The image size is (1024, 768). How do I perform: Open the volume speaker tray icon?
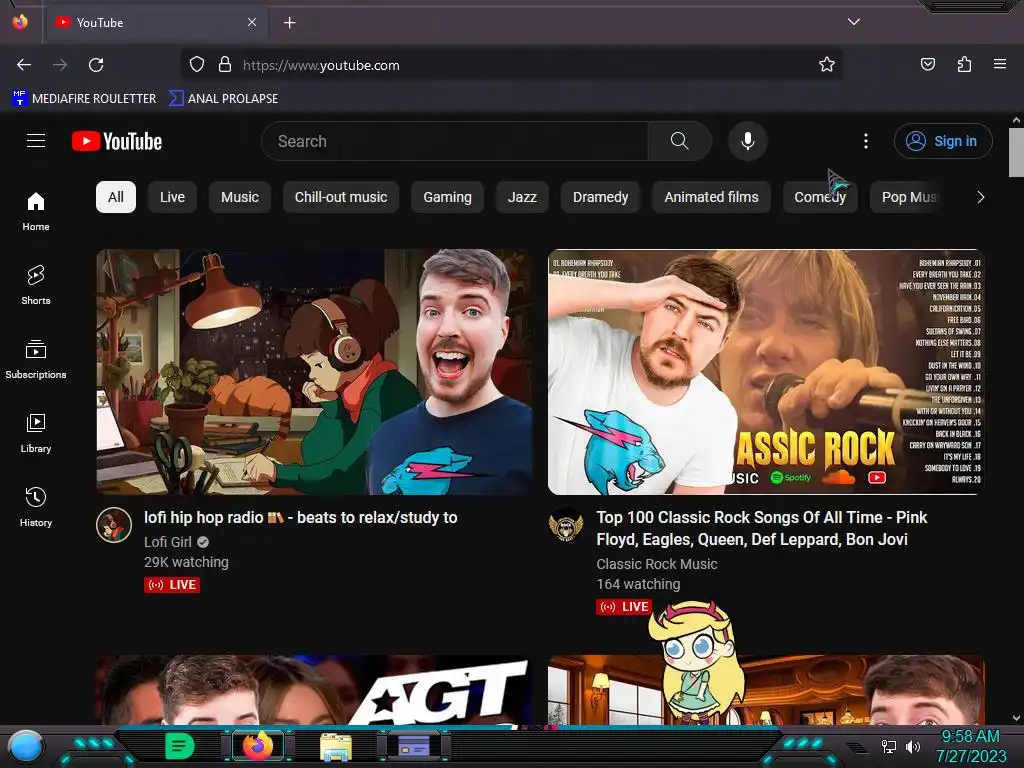click(x=912, y=746)
